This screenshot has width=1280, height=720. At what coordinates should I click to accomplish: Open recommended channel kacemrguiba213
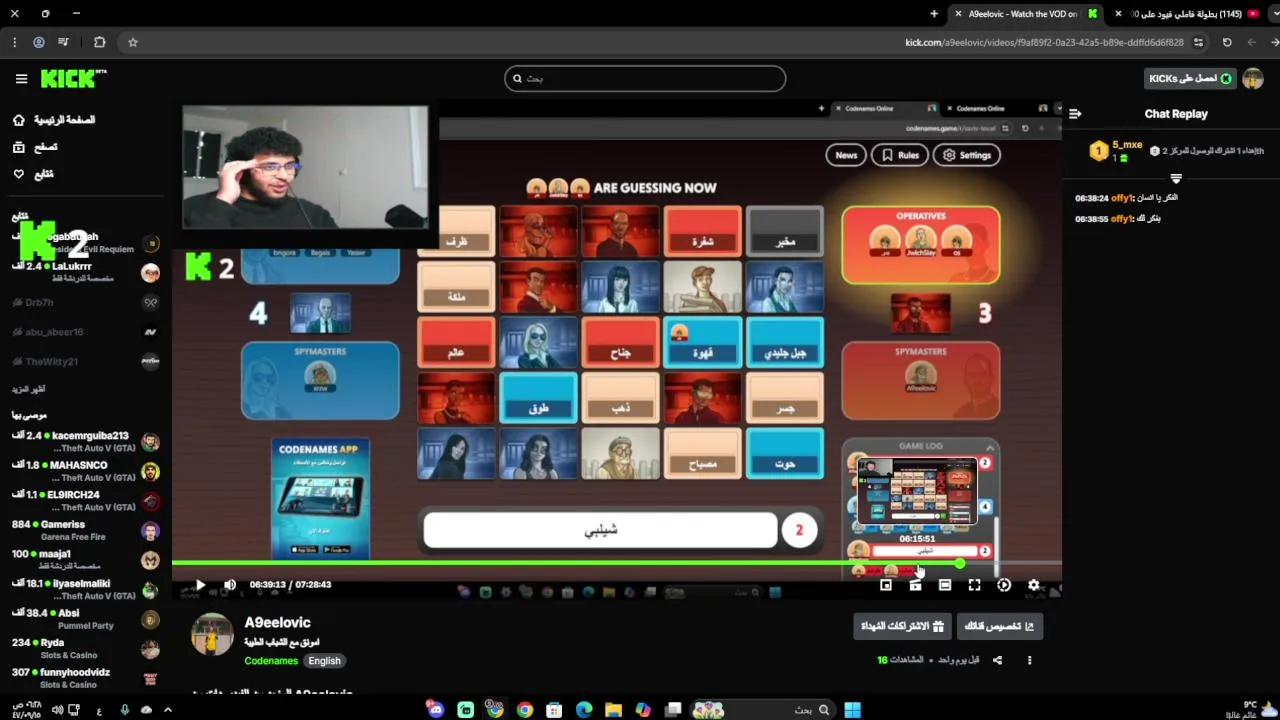point(85,442)
